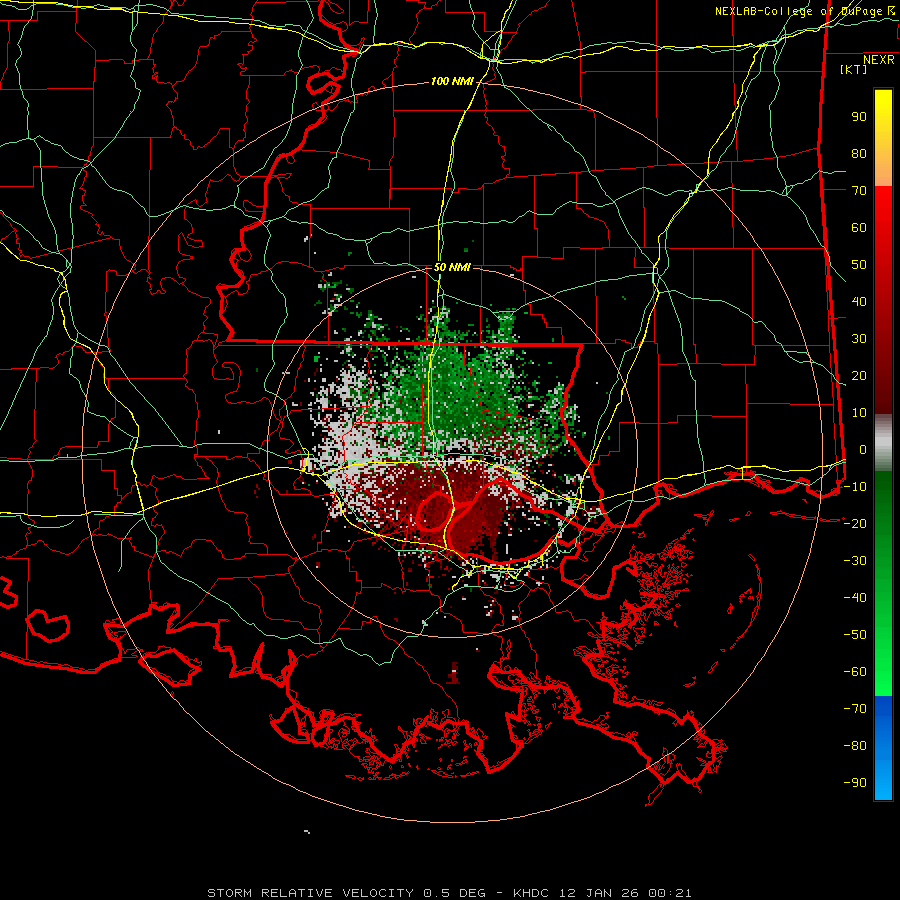Click the -90 value on the velocity scale
The height and width of the screenshot is (900, 900).
tap(855, 782)
